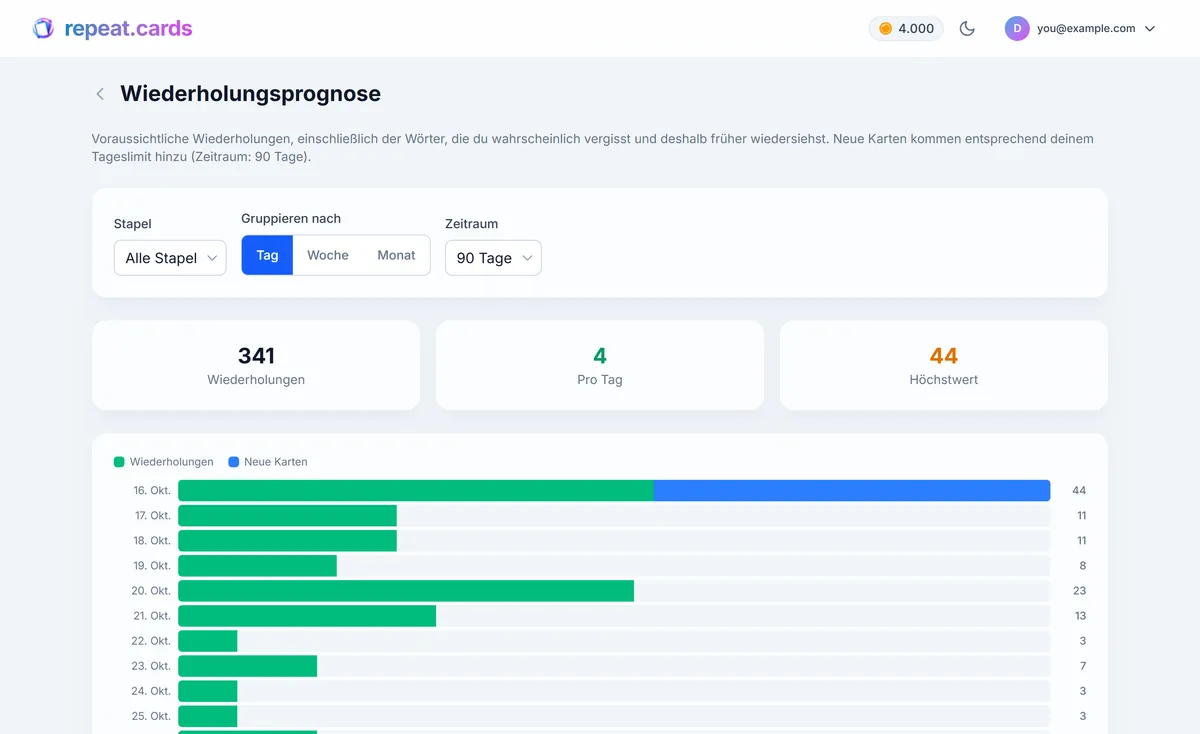
Task: Click the value 7 beside 23. Okt.
Action: [x=1082, y=666]
